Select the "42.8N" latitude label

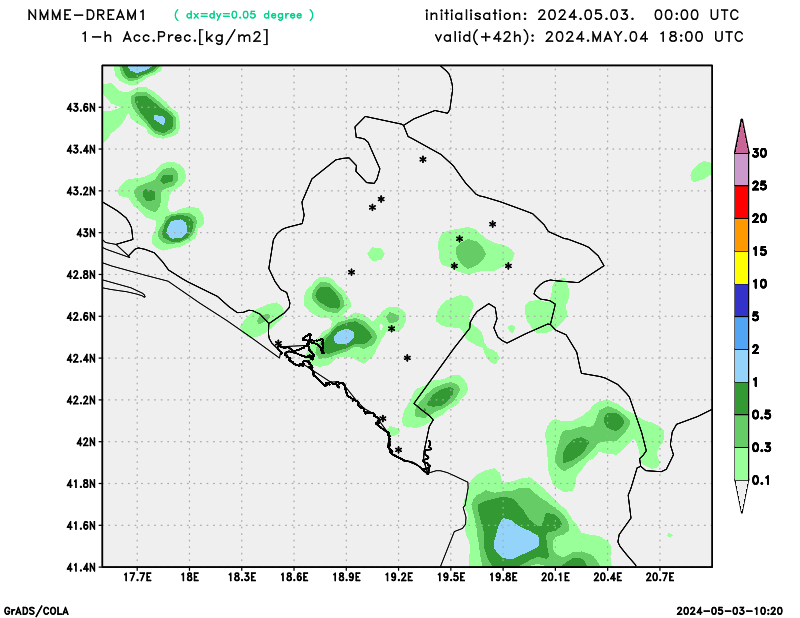tap(81, 275)
